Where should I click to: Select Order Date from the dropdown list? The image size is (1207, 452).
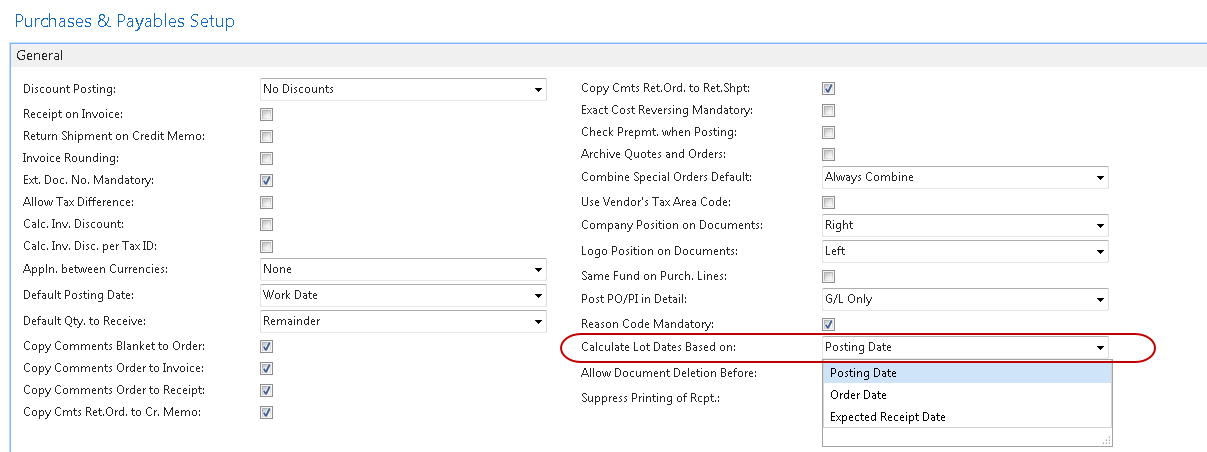pyautogui.click(x=859, y=395)
